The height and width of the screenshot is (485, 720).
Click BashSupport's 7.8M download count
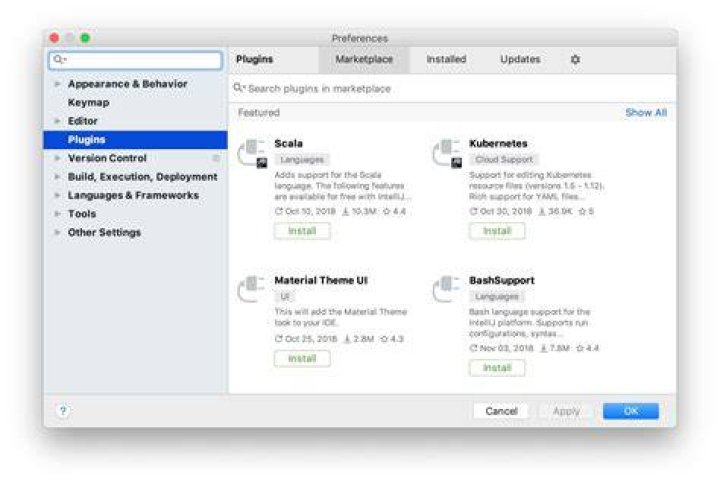[x=555, y=348]
